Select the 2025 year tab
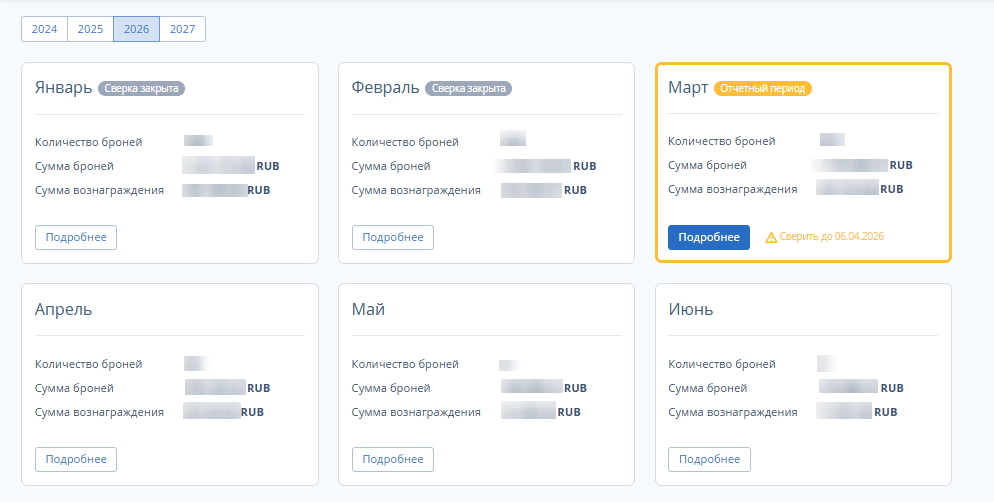The width and height of the screenshot is (994, 502). pos(90,29)
